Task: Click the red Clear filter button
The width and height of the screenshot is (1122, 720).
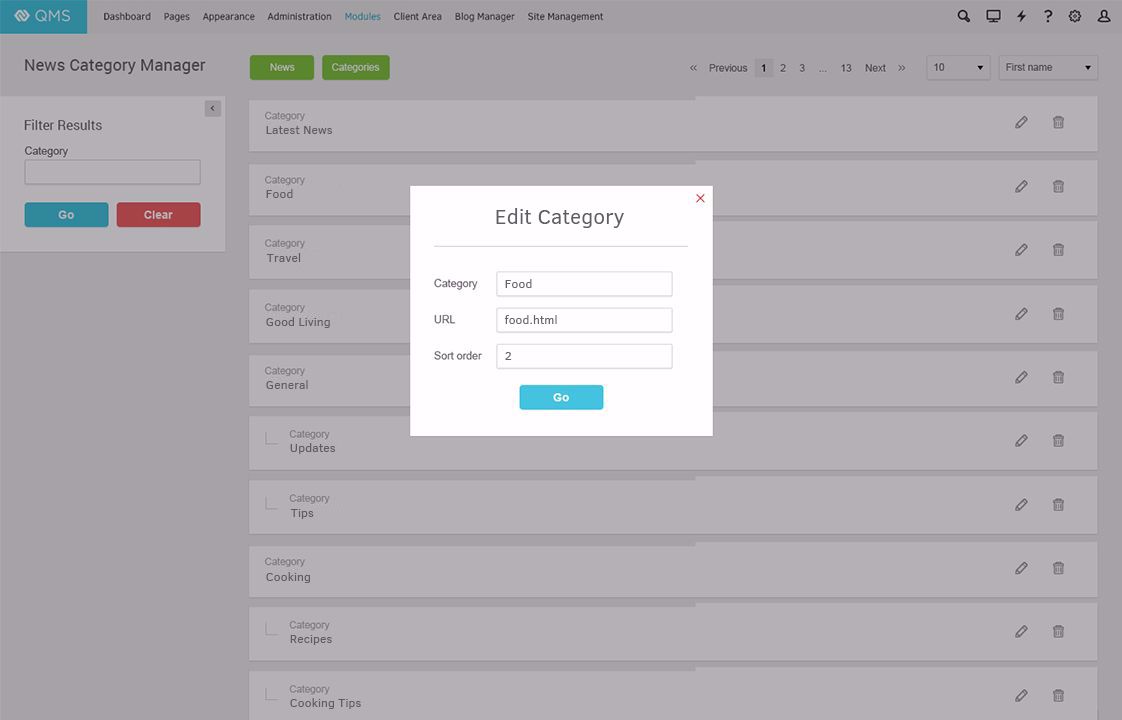Action: [x=158, y=215]
